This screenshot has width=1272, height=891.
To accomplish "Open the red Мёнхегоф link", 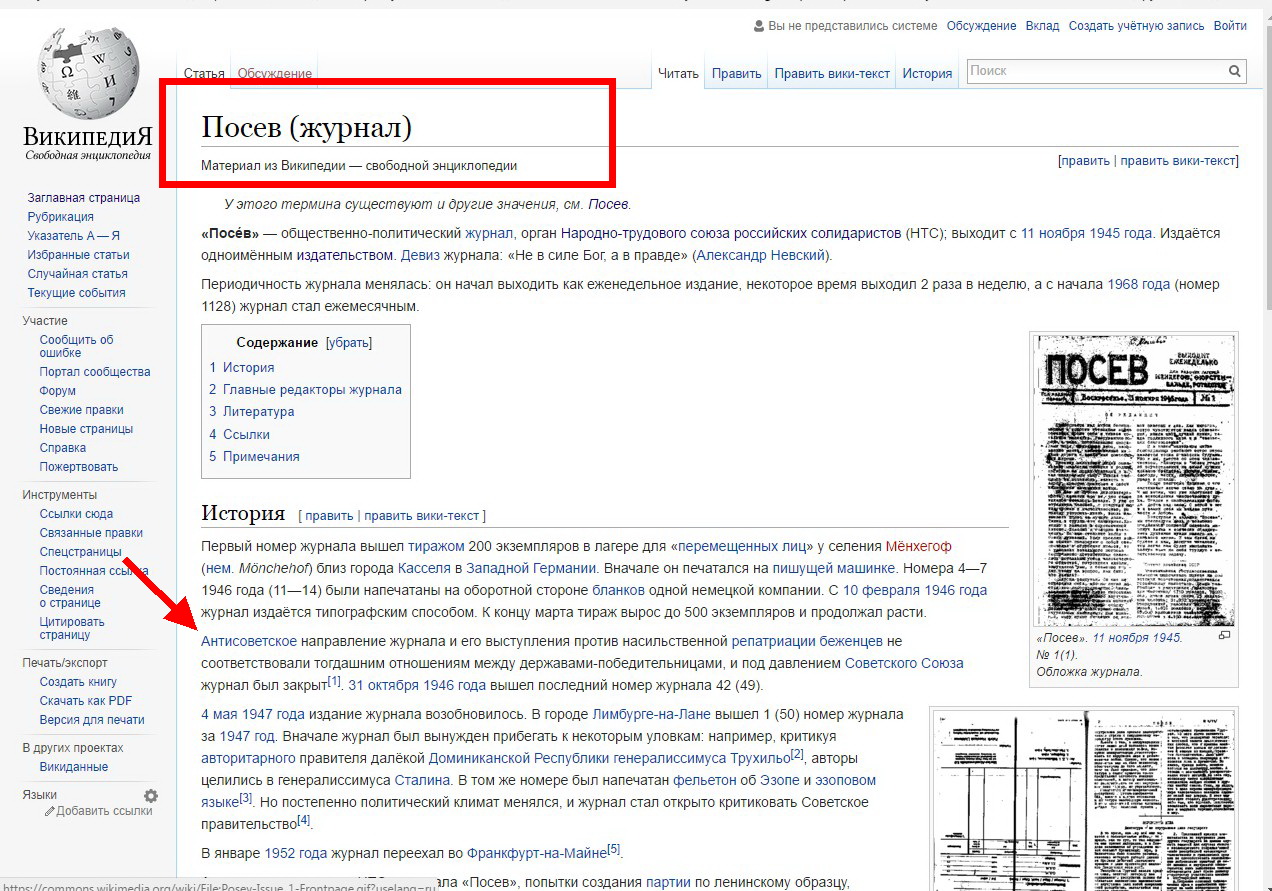I will point(918,546).
